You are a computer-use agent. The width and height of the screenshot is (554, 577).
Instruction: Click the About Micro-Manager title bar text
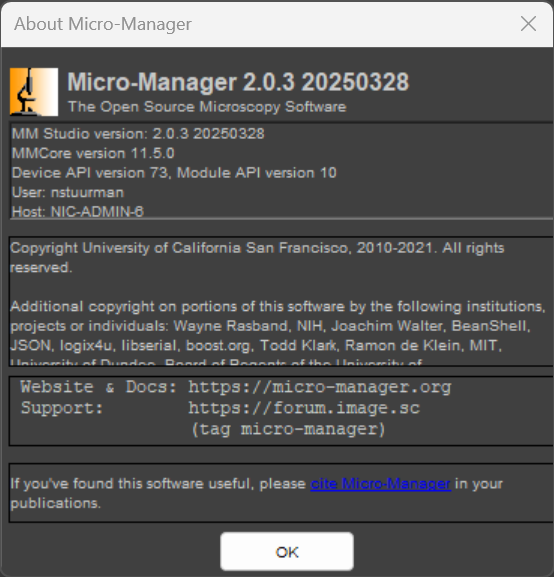[103, 24]
